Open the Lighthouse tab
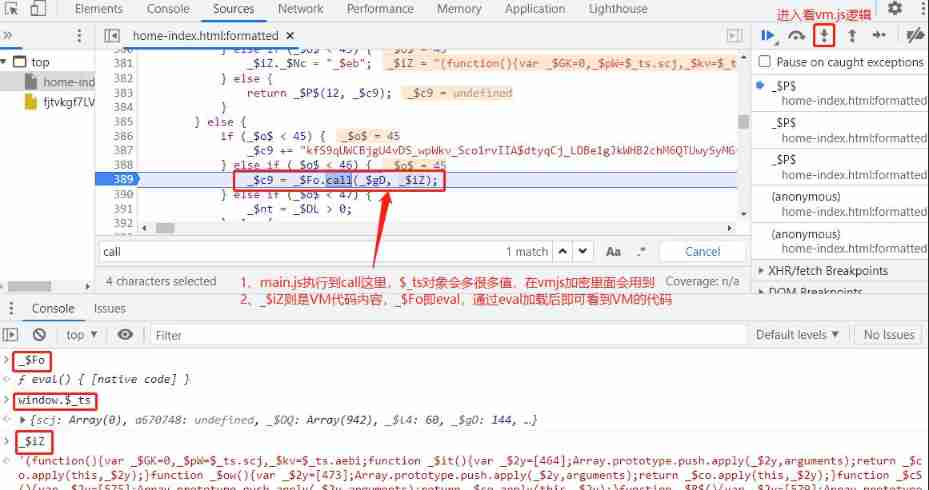This screenshot has width=929, height=490. (618, 9)
